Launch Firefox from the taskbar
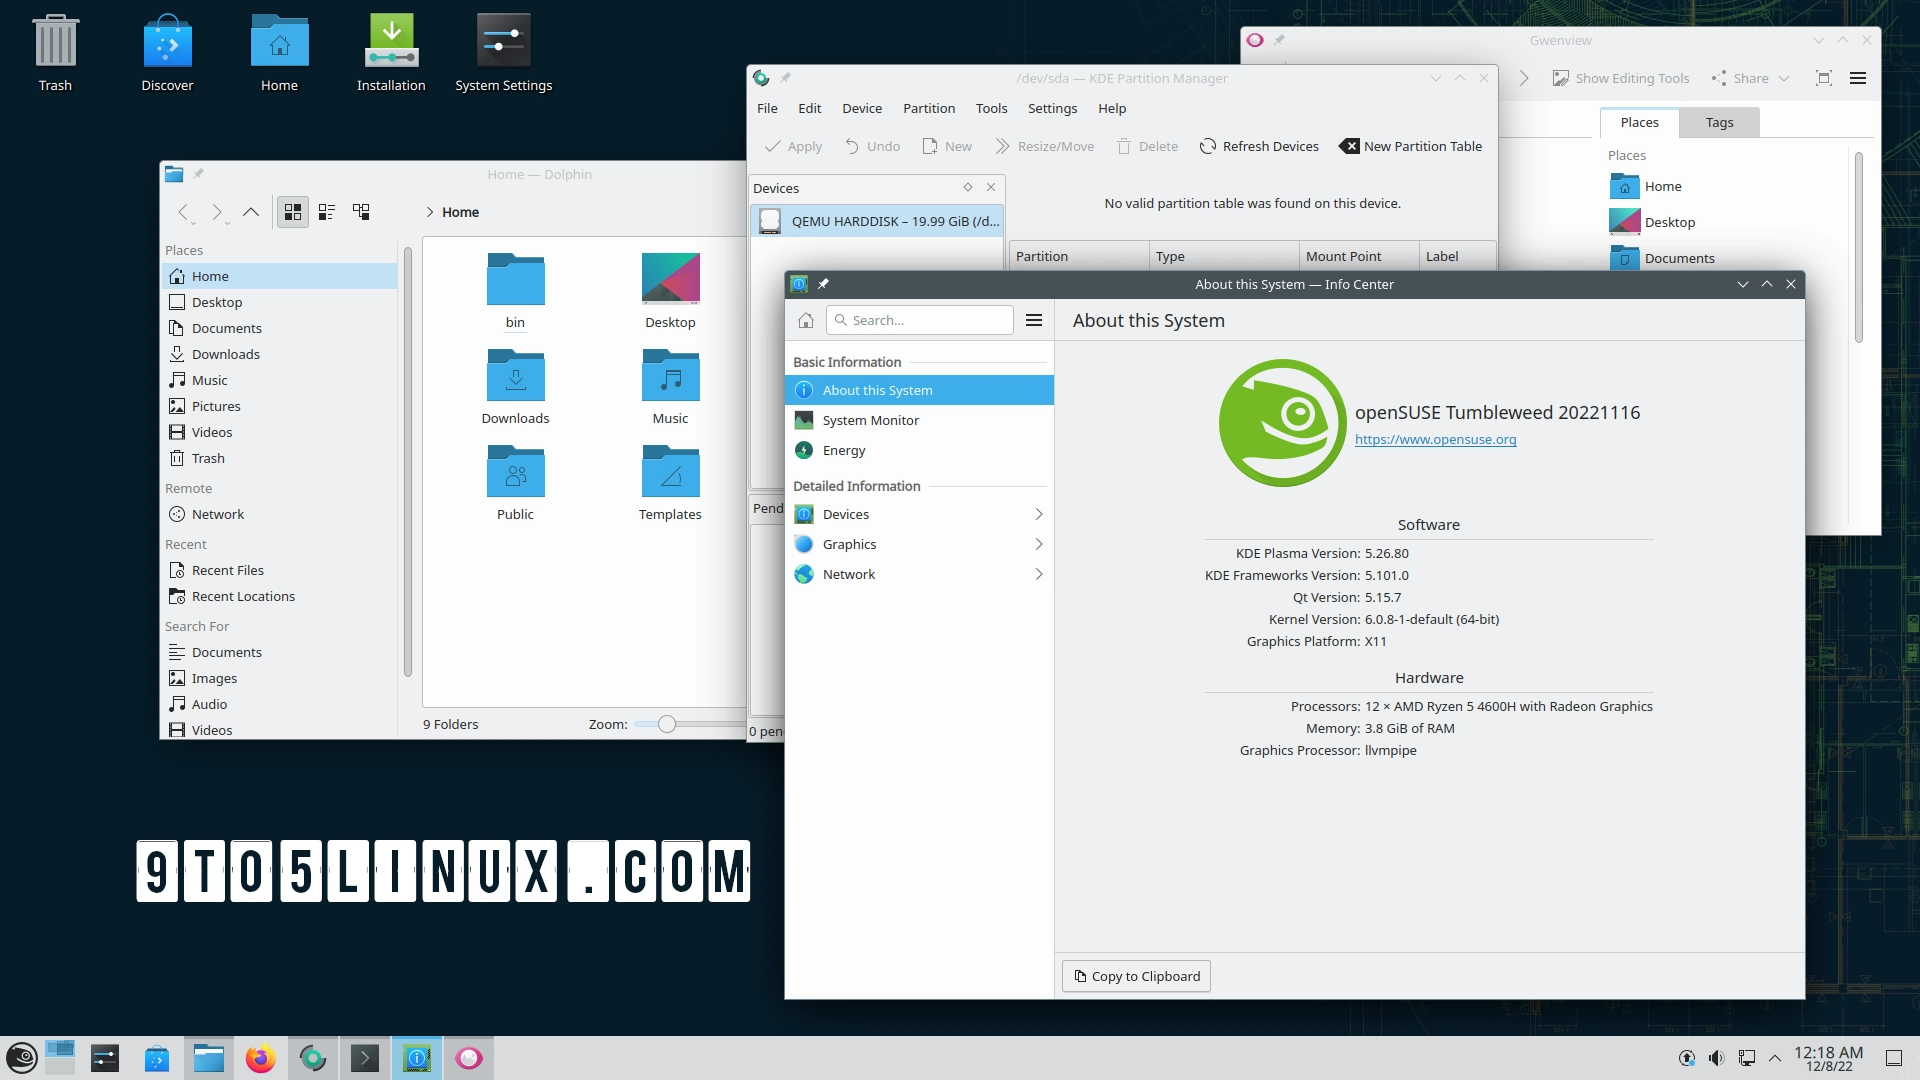Screen dimensions: 1920x1080 click(x=260, y=1057)
